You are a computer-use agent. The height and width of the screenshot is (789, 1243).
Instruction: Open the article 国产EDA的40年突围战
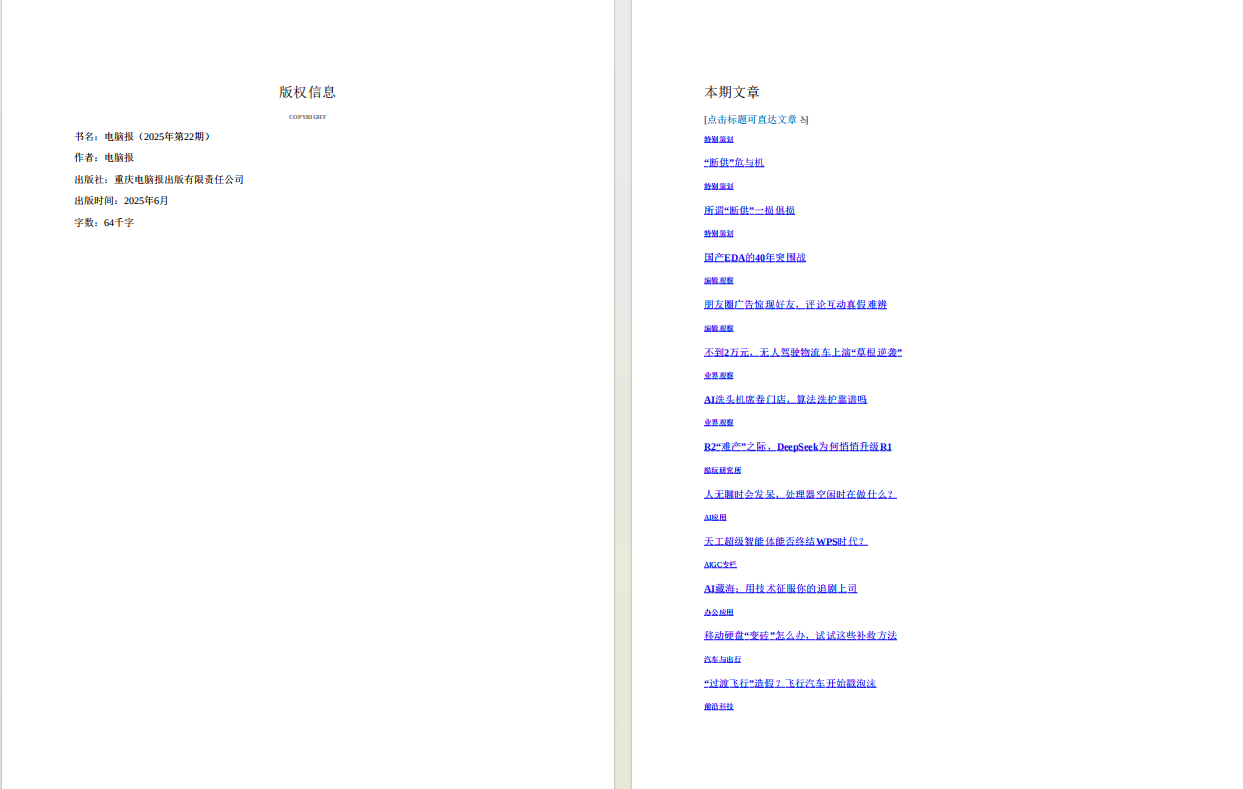(x=755, y=257)
